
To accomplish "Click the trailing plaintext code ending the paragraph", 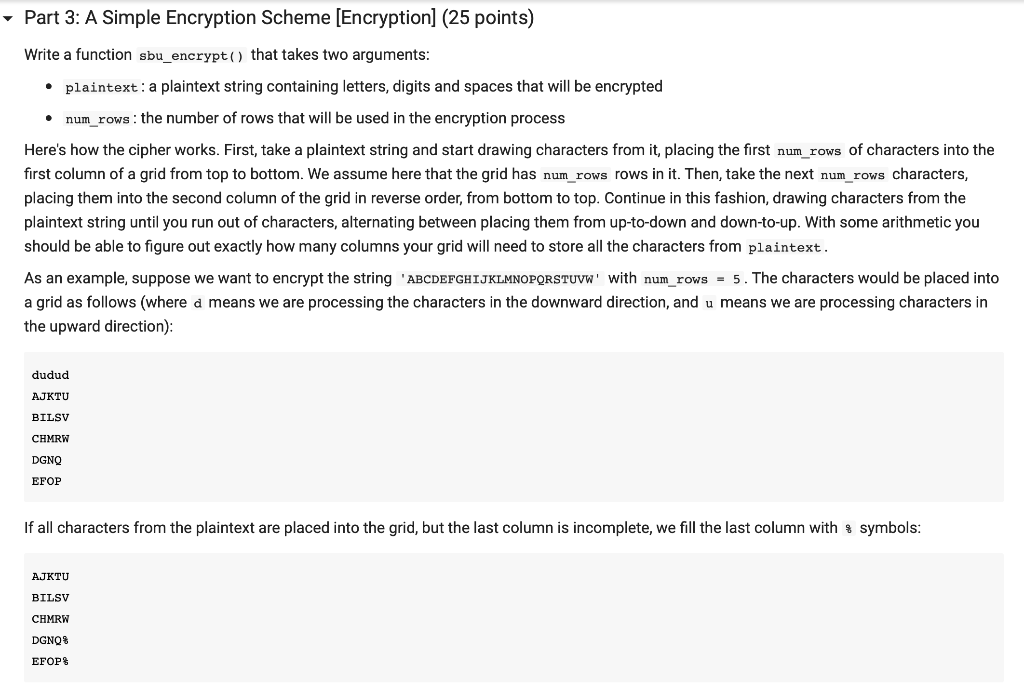I will click(784, 248).
